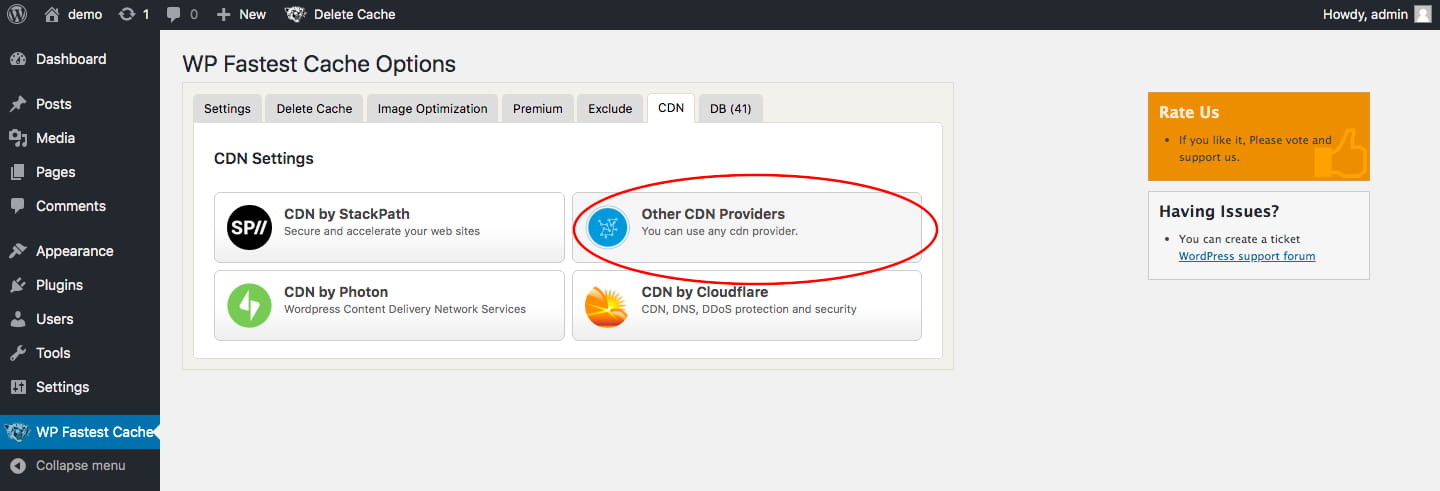Click New text in the admin bar
Image resolution: width=1440 pixels, height=491 pixels.
252,14
